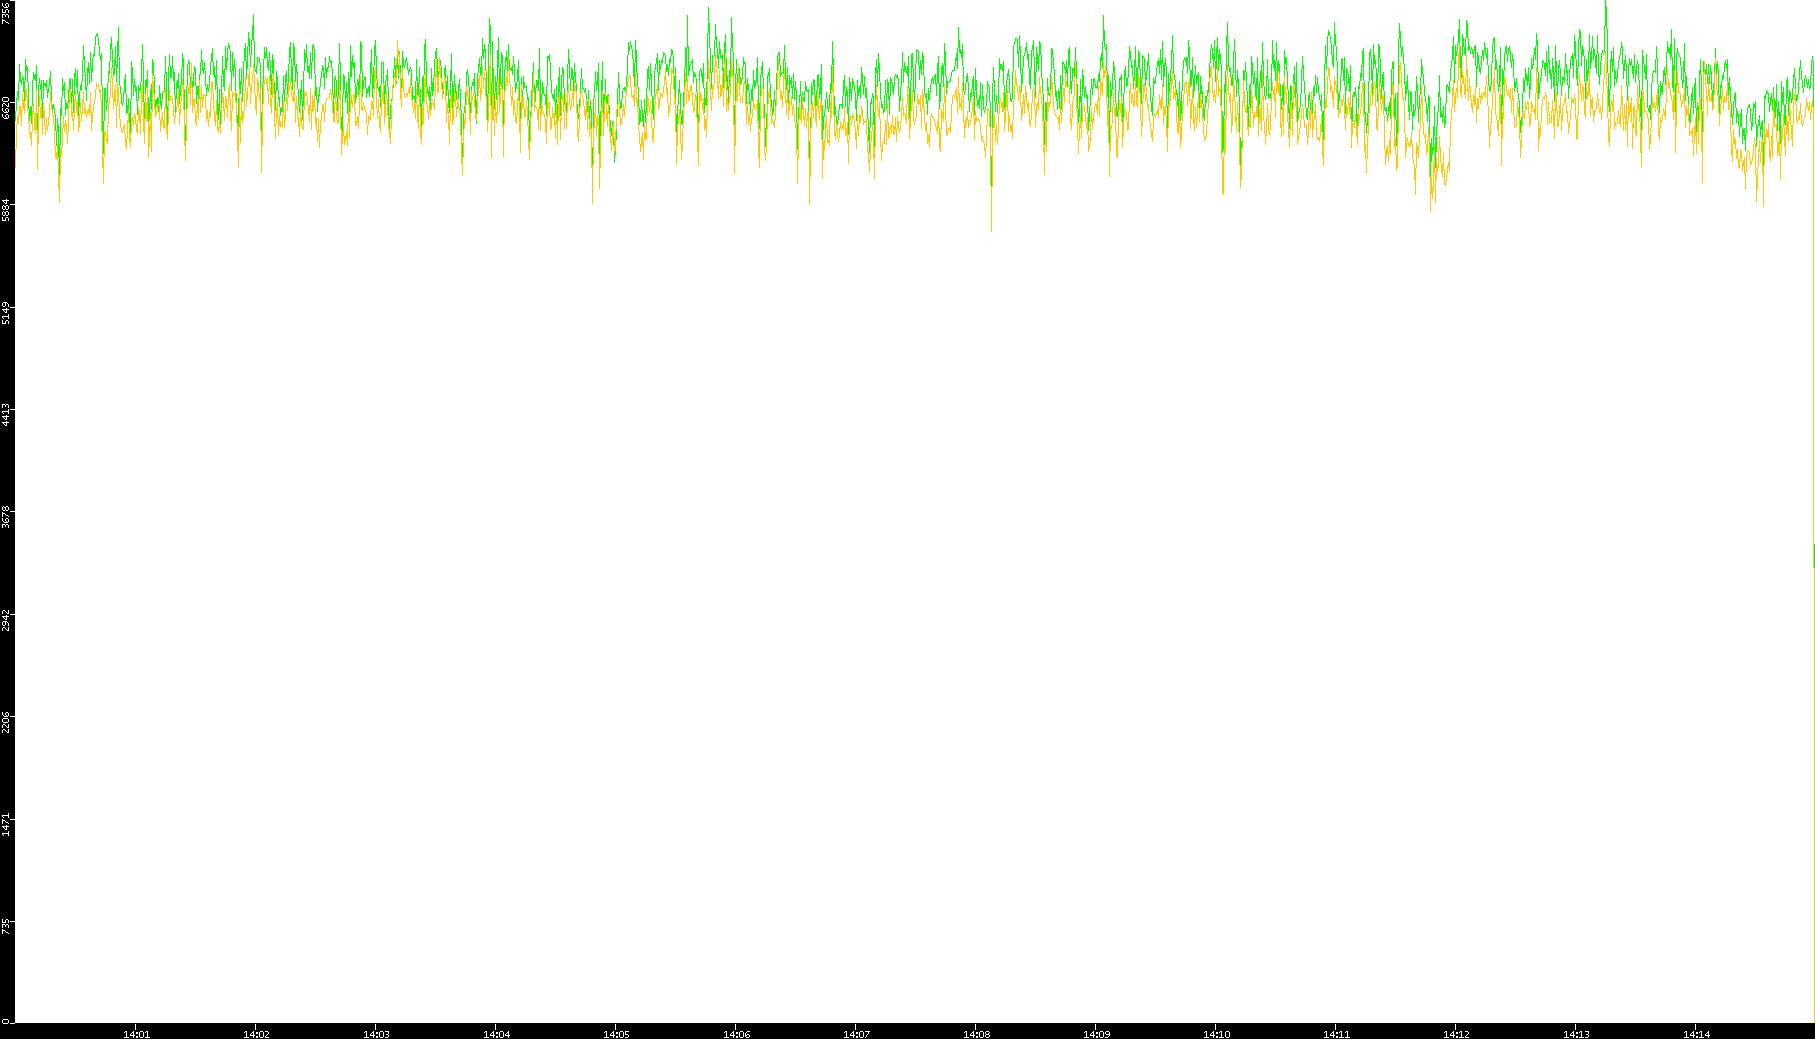Click the 14:12 time label
The height and width of the screenshot is (1039, 1815).
click(x=1456, y=1034)
